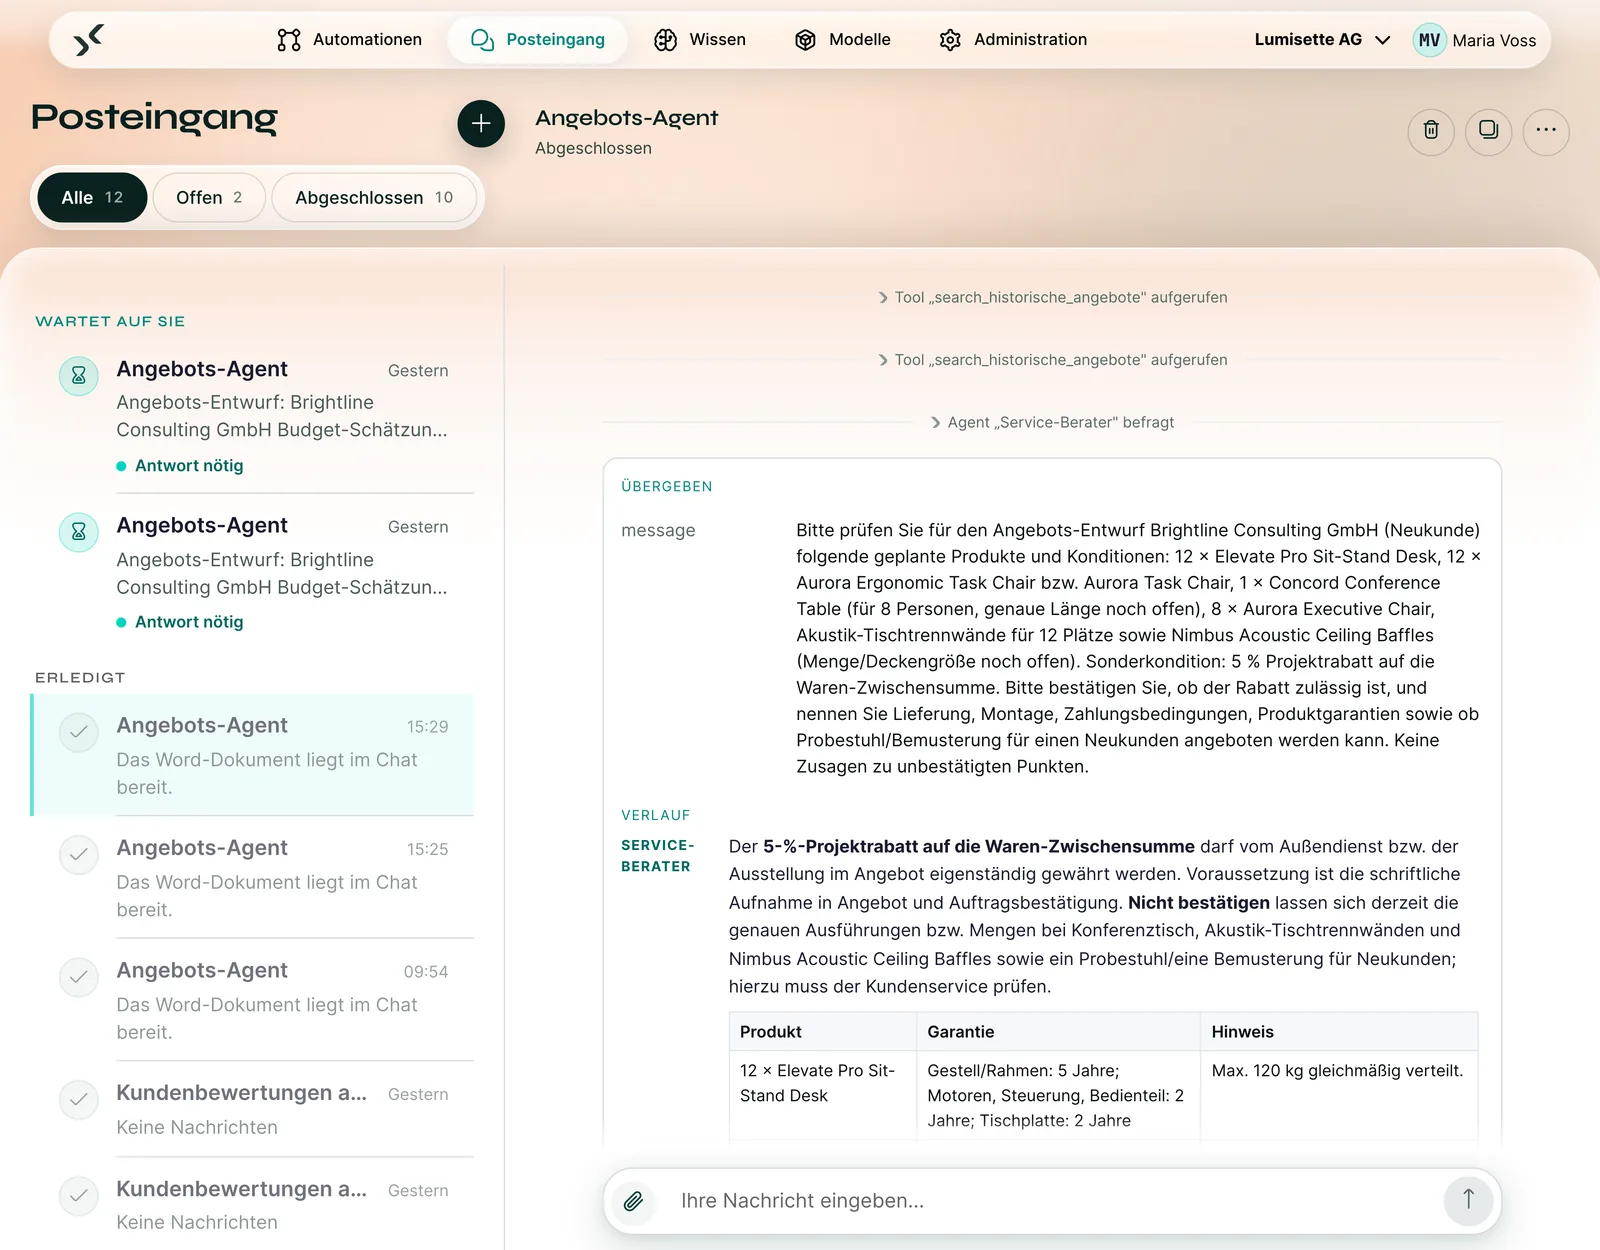Click the 'Abgeschlossen' status under Angebots-Agent title

point(593,148)
